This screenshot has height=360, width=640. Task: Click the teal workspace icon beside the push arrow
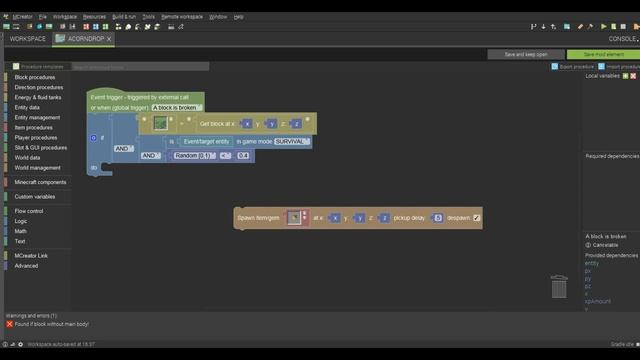click(x=567, y=27)
